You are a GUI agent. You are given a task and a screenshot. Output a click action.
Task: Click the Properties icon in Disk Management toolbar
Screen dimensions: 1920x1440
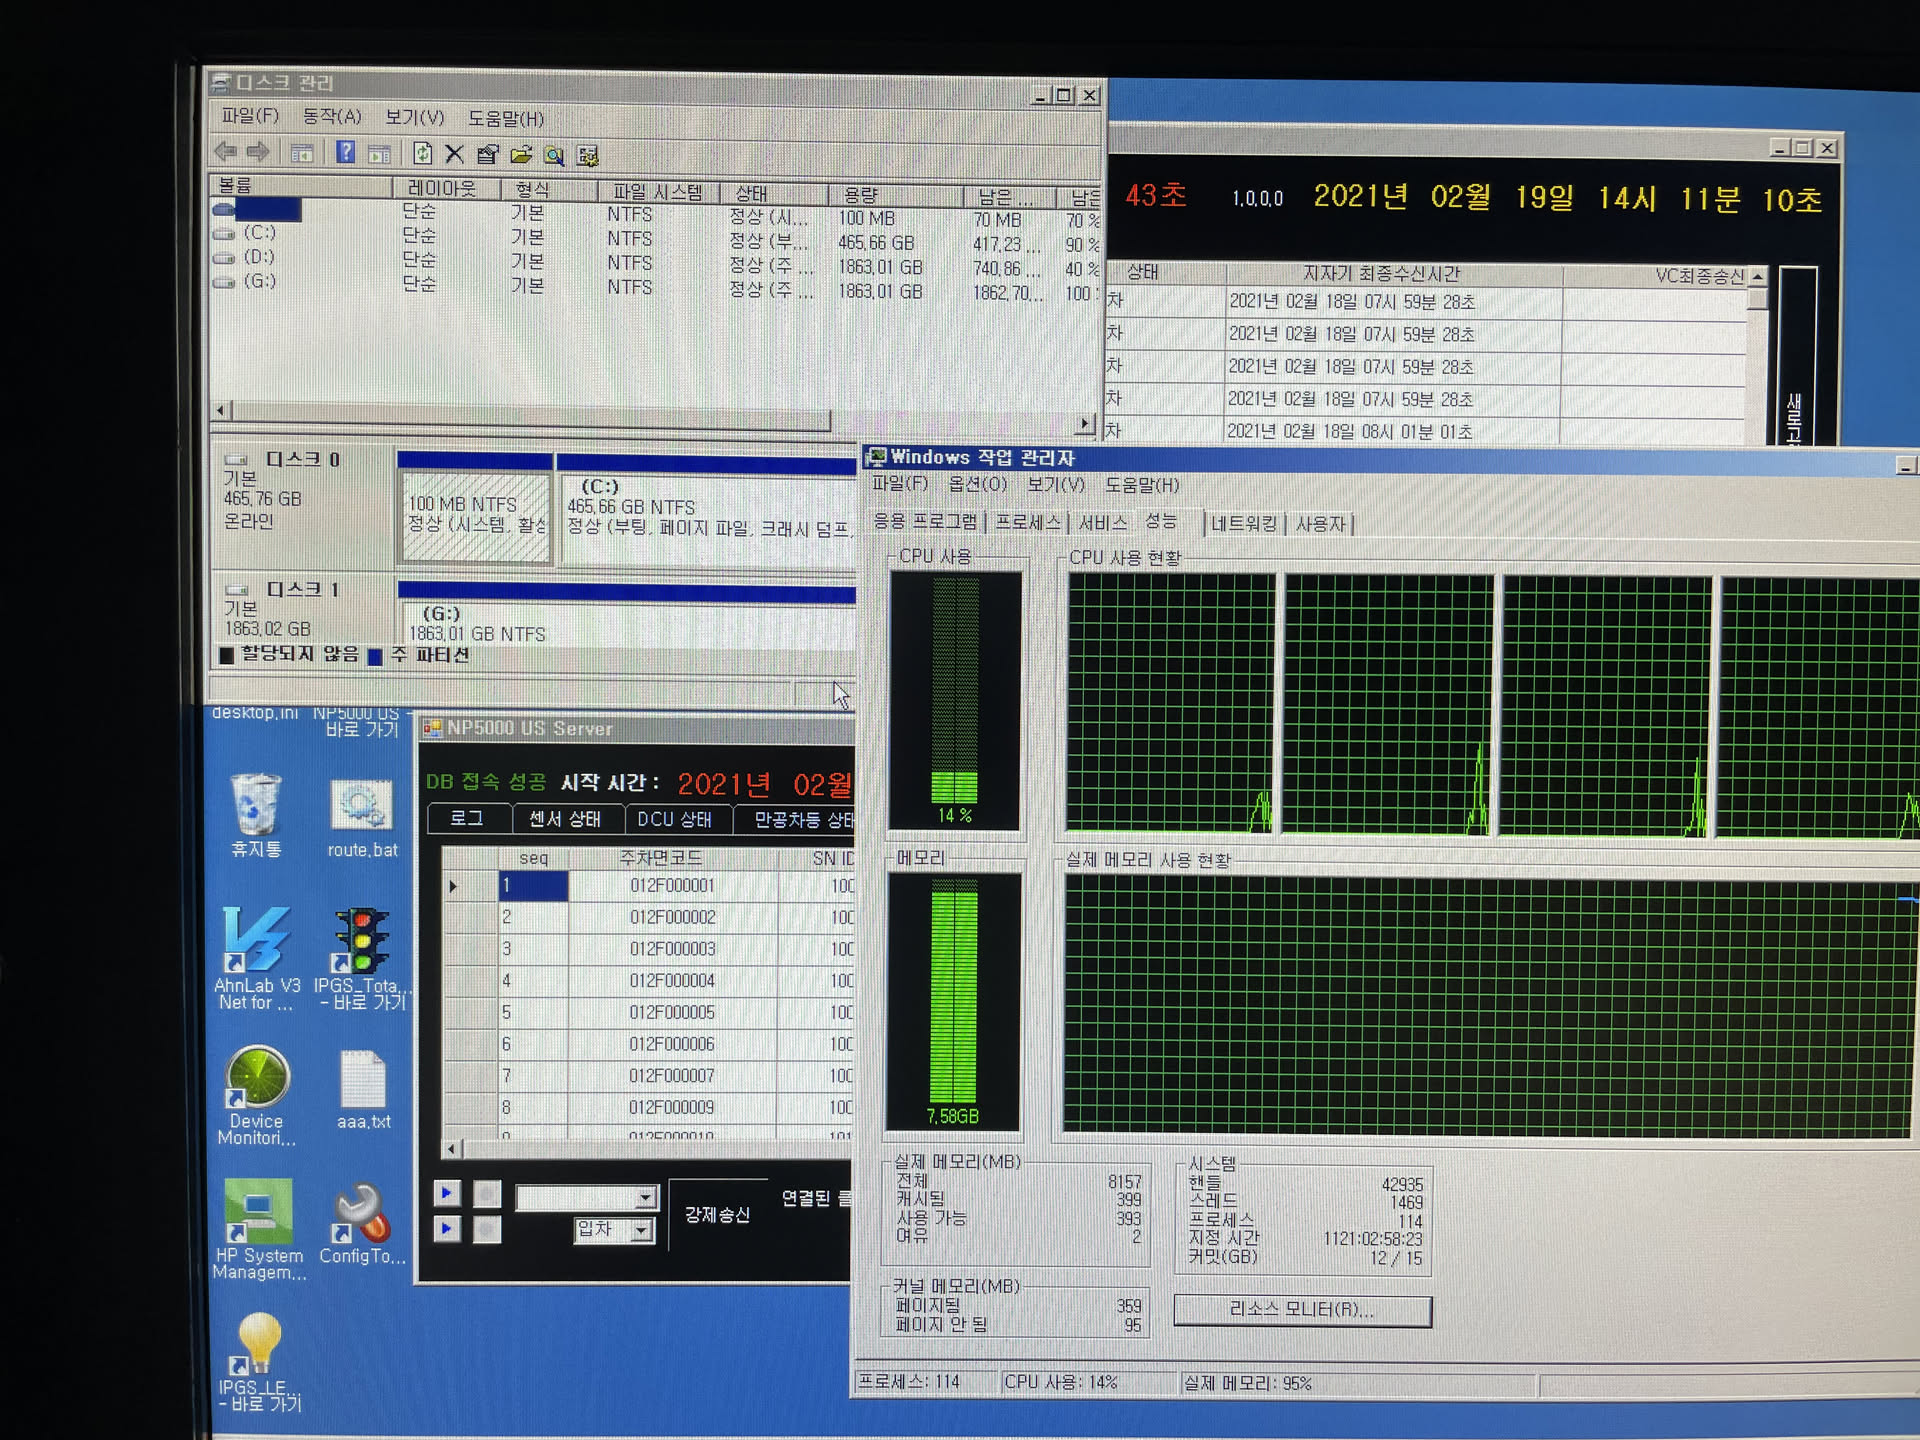[x=487, y=154]
